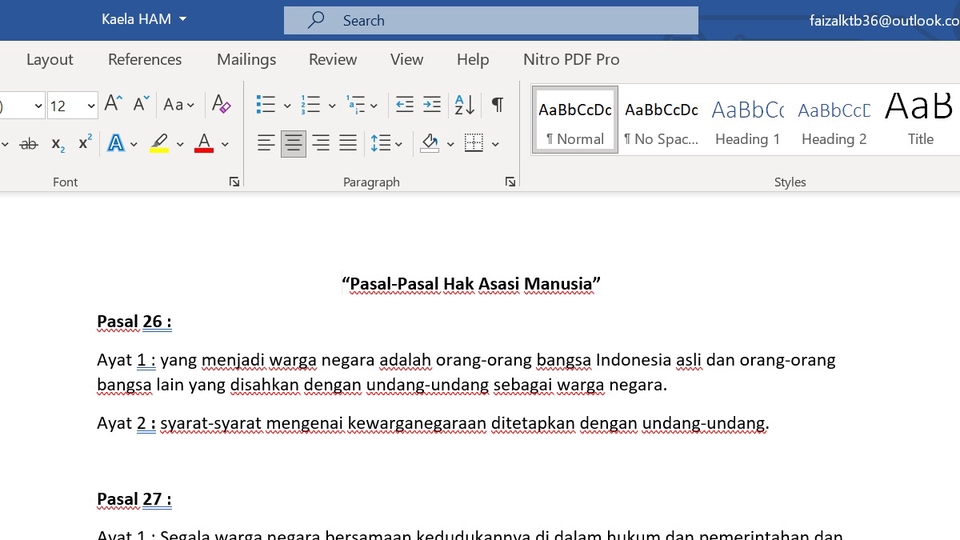This screenshot has width=960, height=540.
Task: Apply borders to the selection
Action: pyautogui.click(x=473, y=143)
